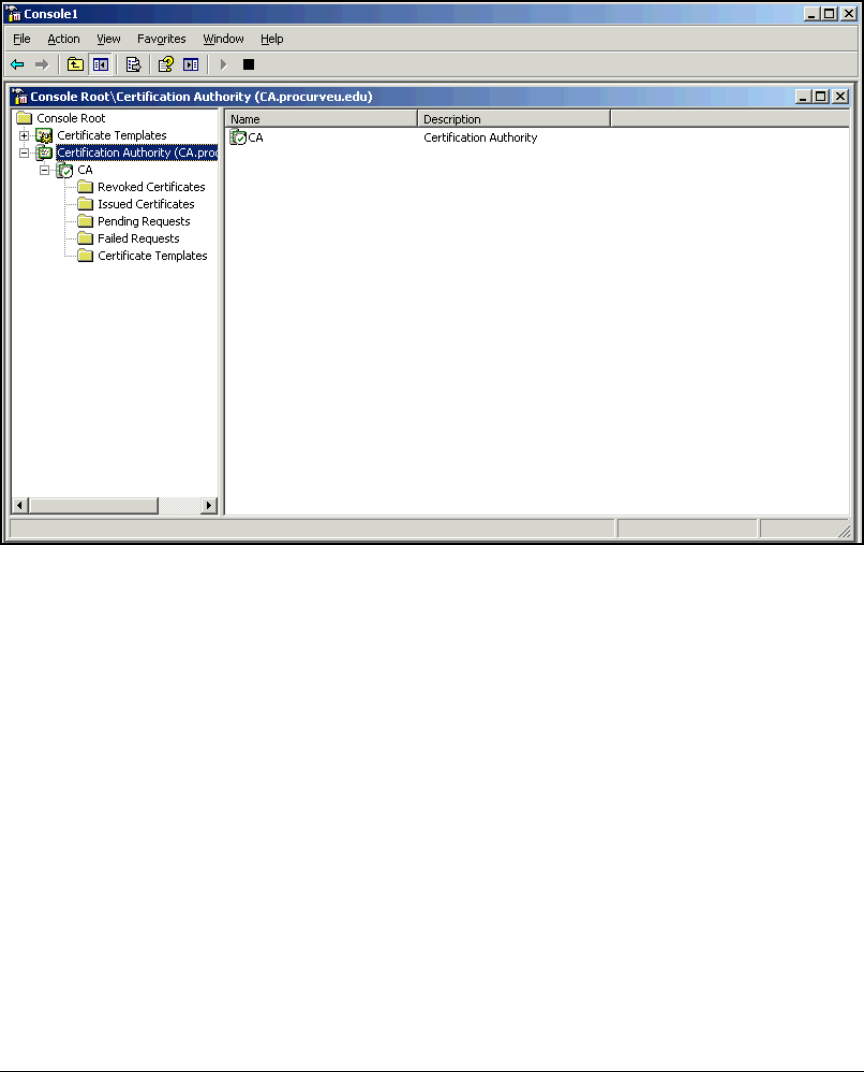Viewport: 864px width, 1072px height.
Task: Maximize the Console1 main window
Action: (x=829, y=14)
